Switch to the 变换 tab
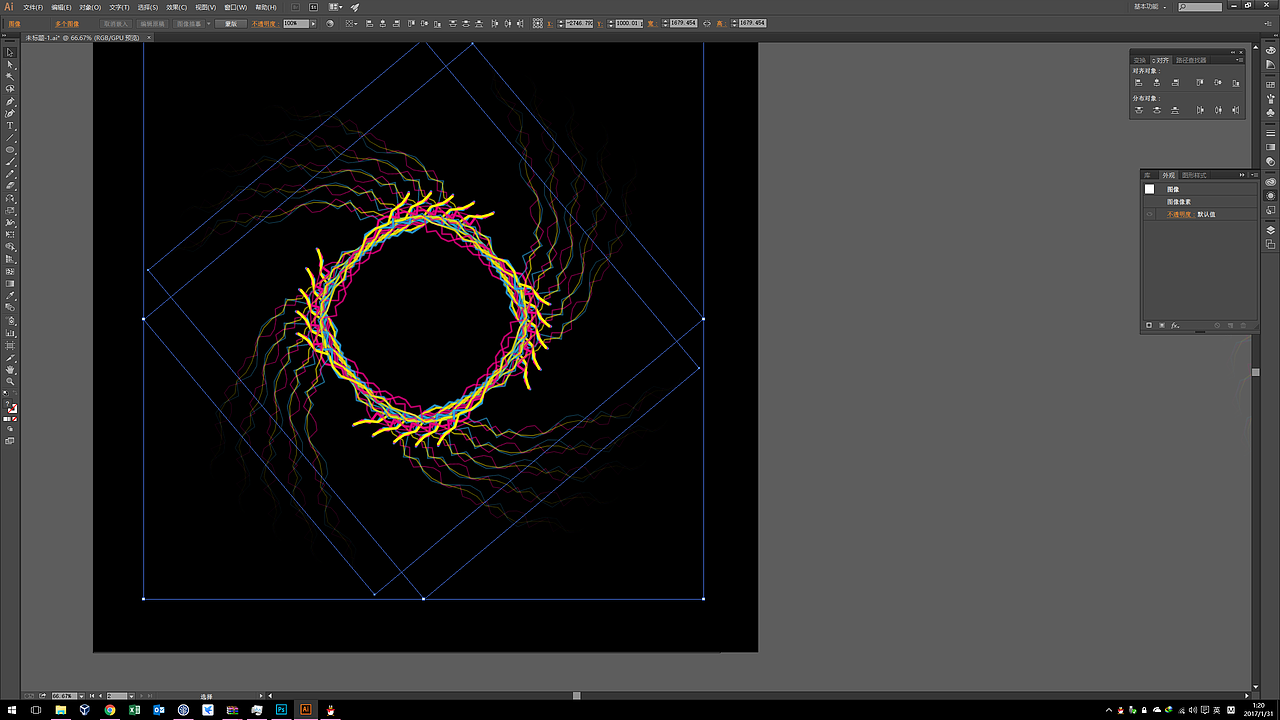The width and height of the screenshot is (1280, 720). (1139, 60)
